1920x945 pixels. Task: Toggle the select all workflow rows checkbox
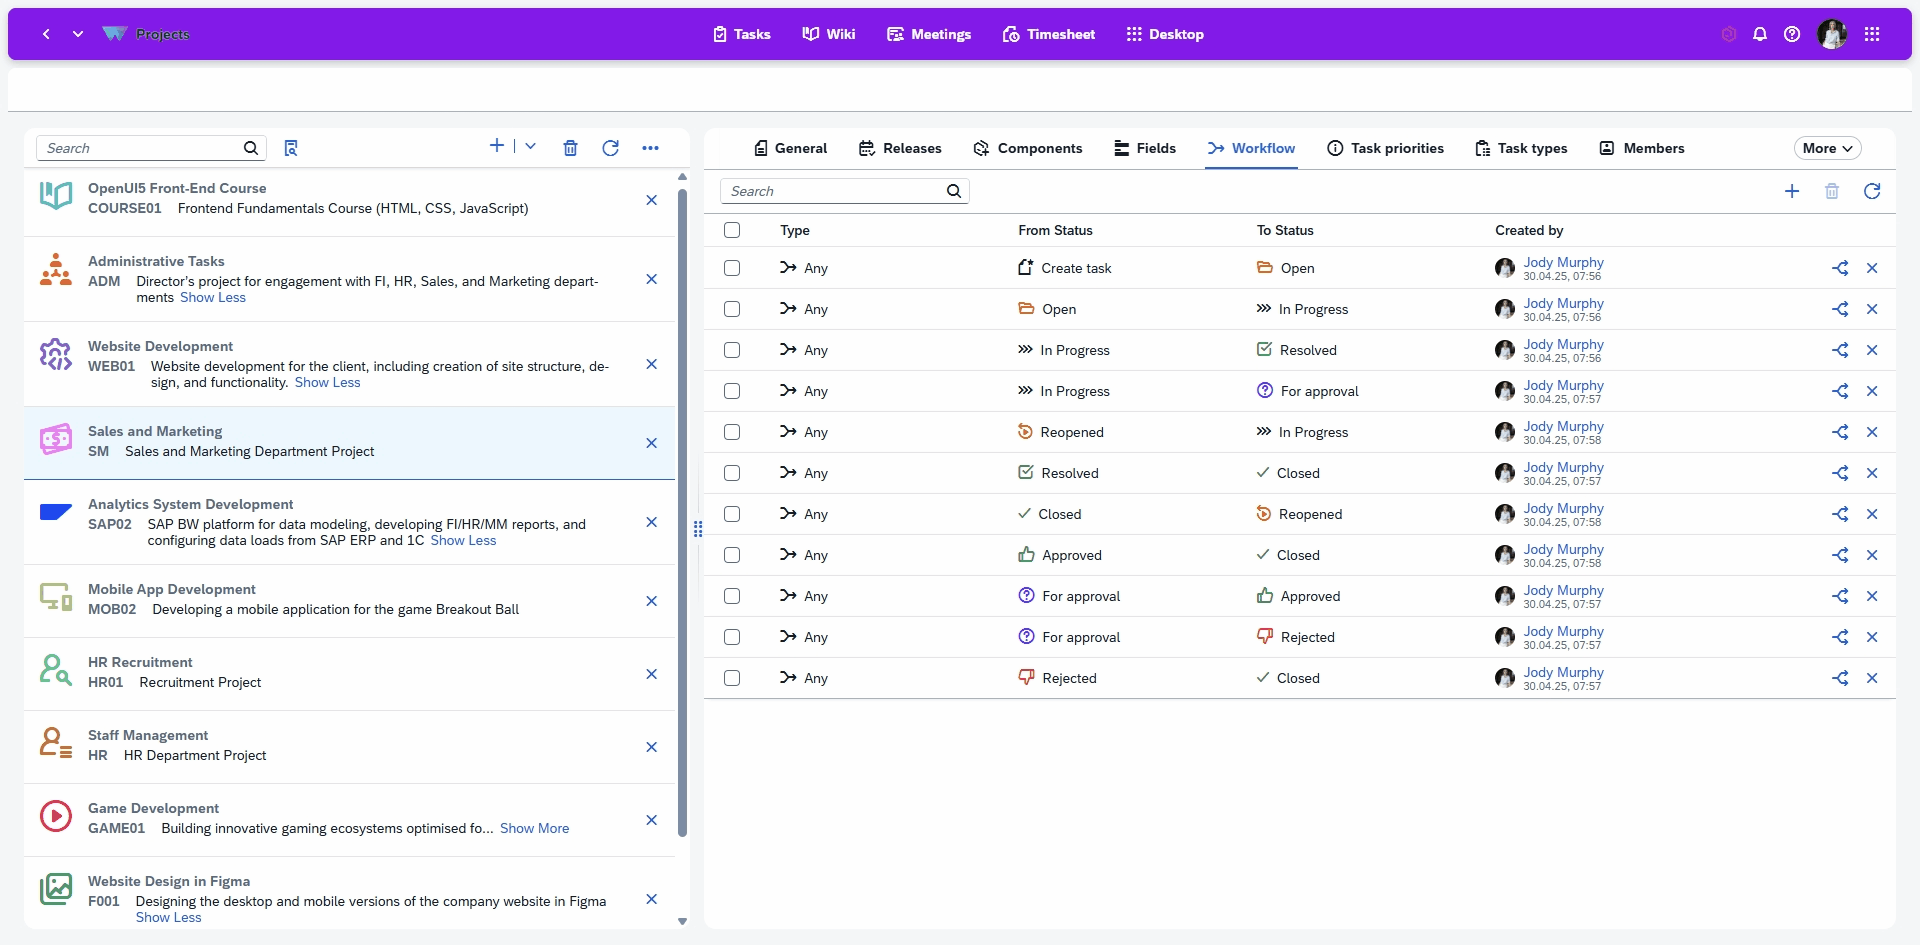coord(732,230)
